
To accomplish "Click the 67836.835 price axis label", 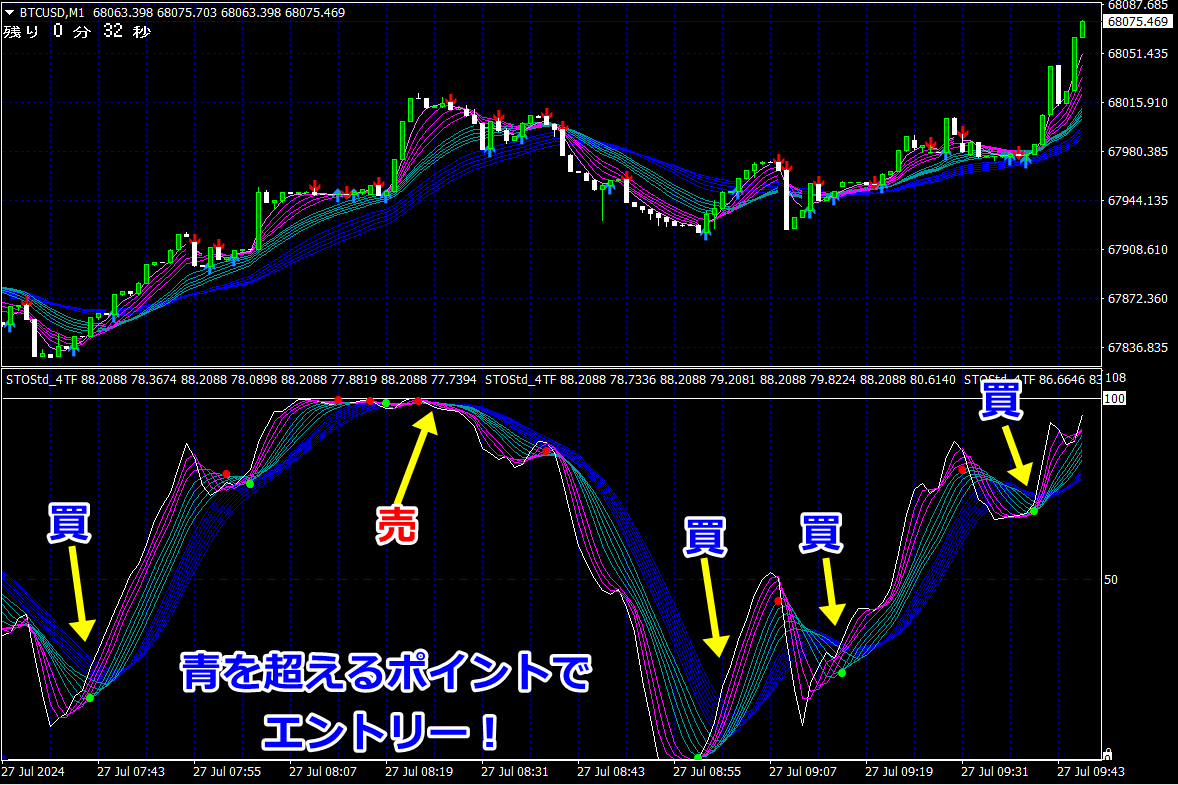I will (x=1137, y=347).
